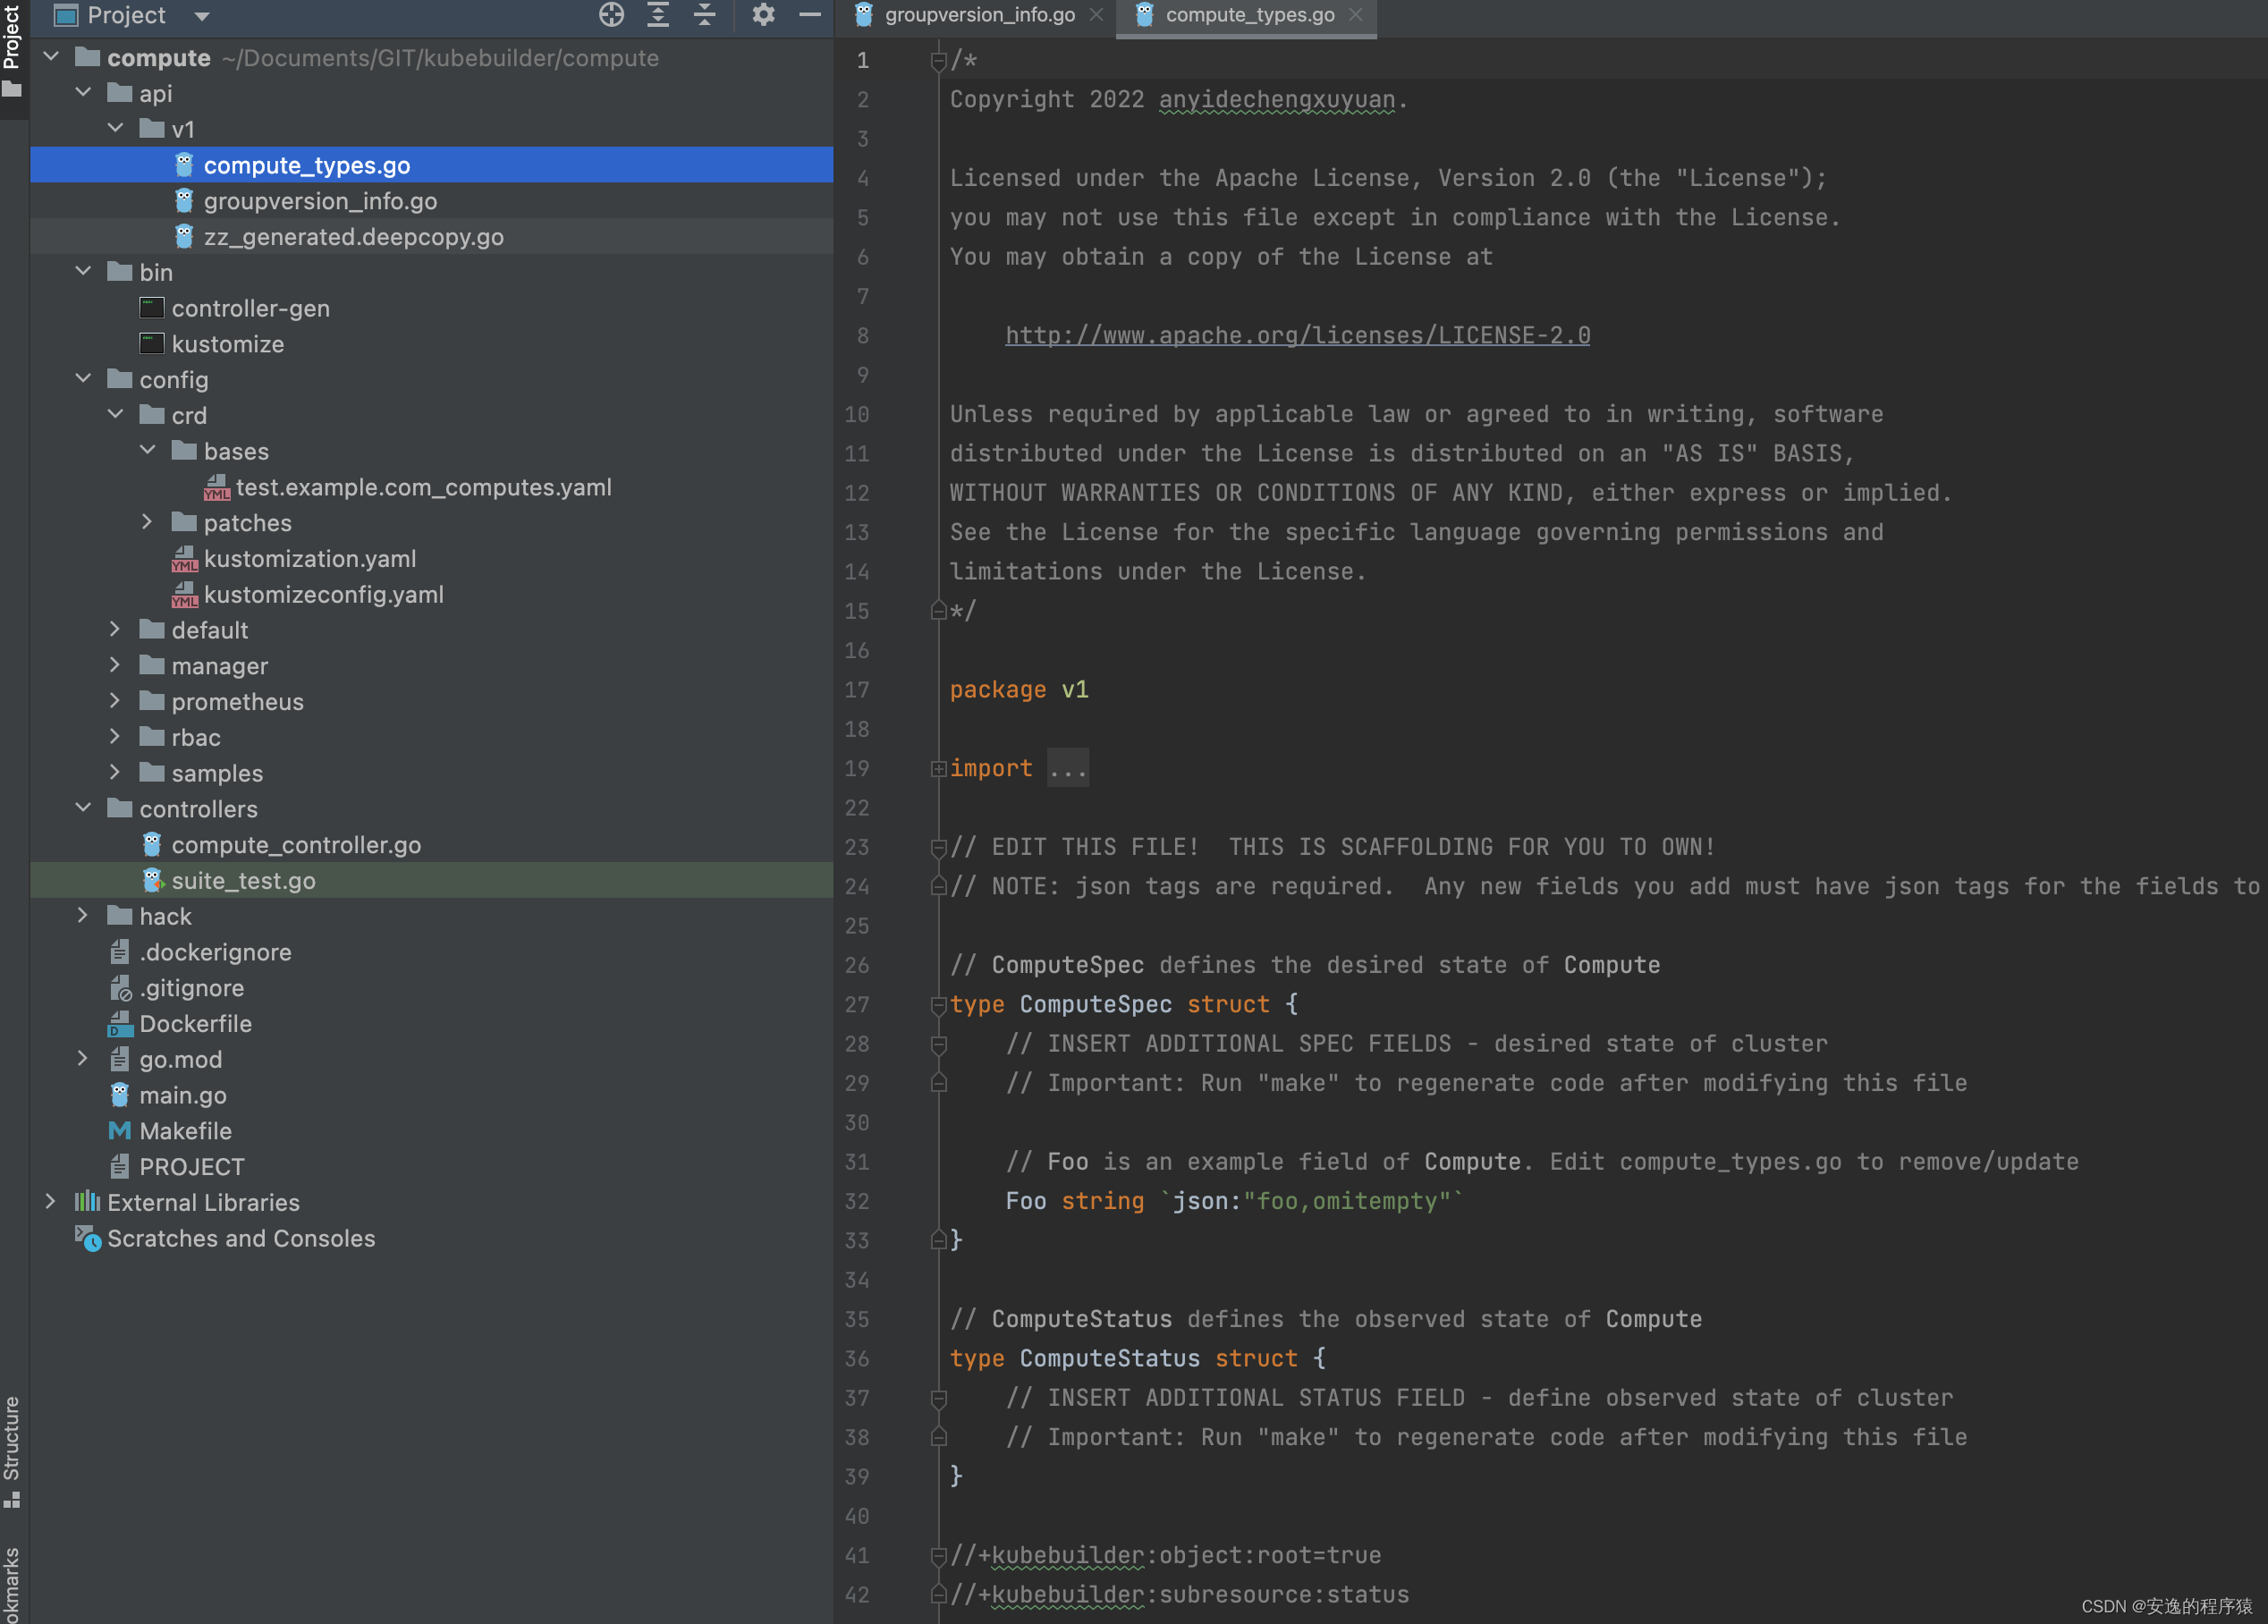Open the Project panel settings gear
The width and height of the screenshot is (2268, 1624).
pos(763,15)
